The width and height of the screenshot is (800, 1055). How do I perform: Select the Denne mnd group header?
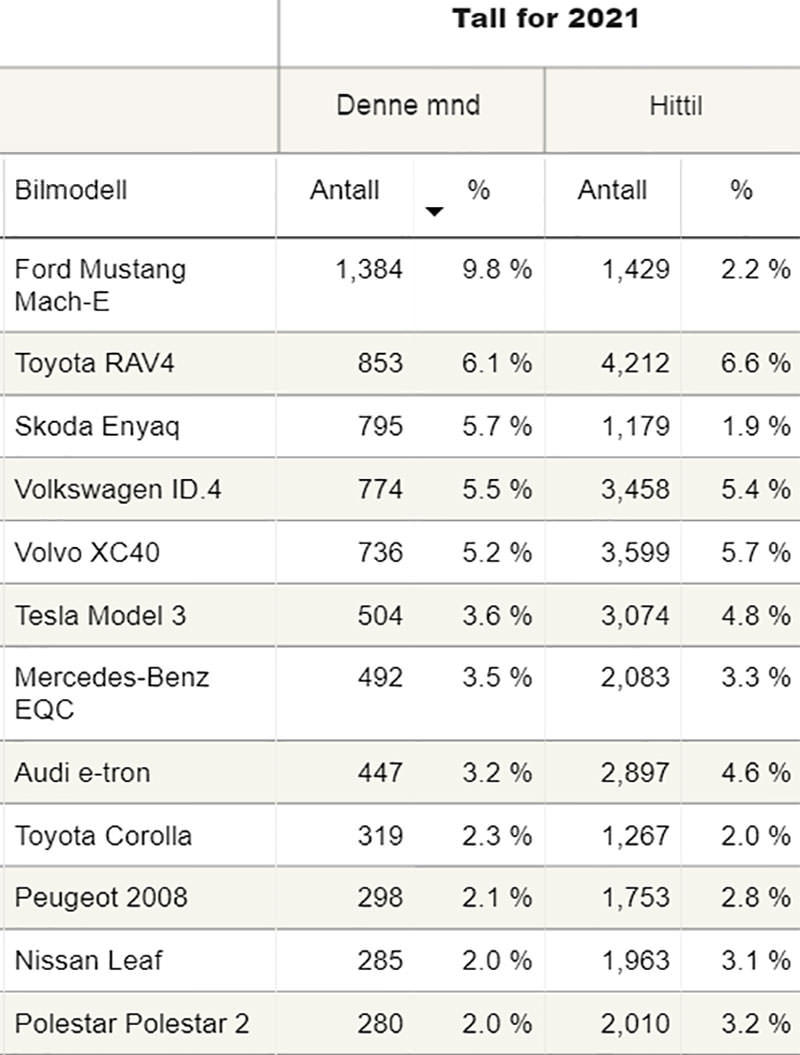pos(408,105)
